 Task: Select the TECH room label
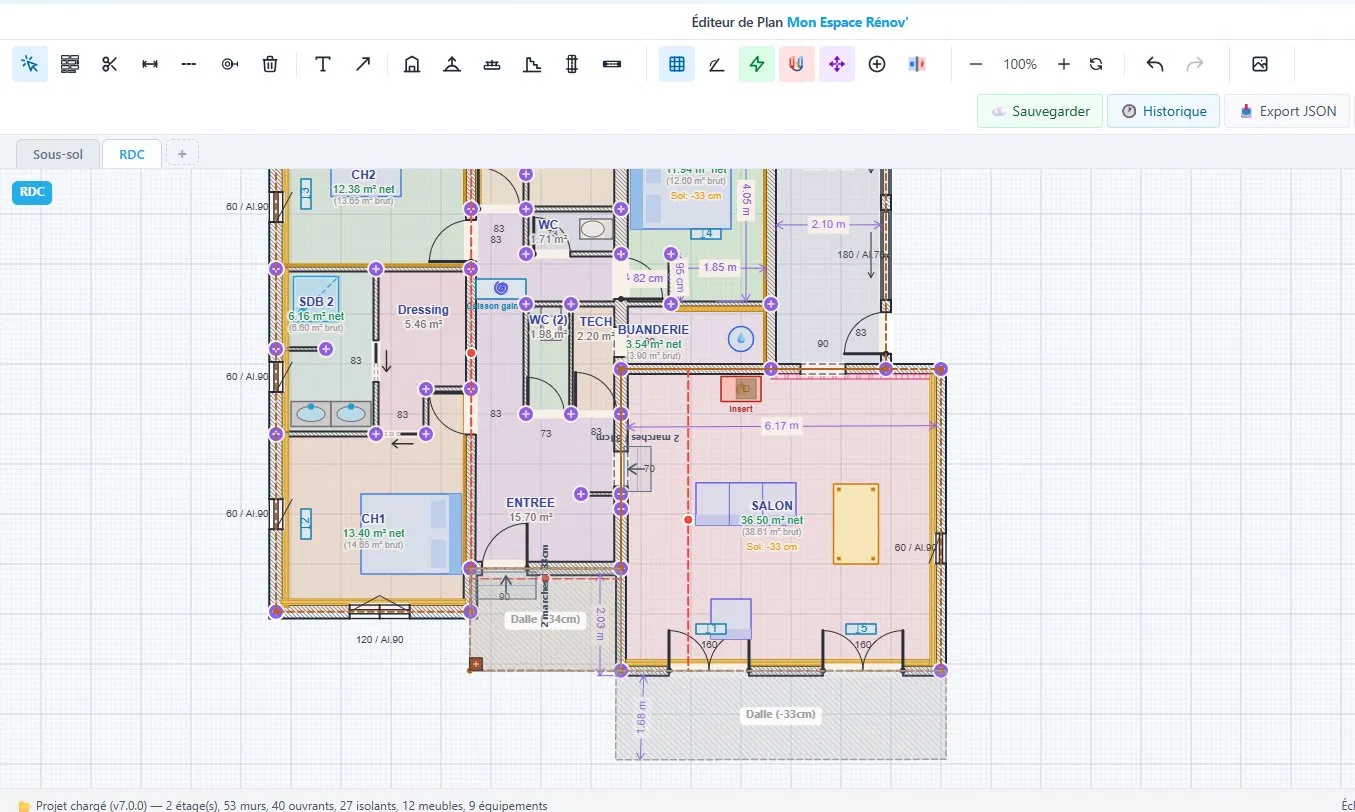pyautogui.click(x=596, y=322)
